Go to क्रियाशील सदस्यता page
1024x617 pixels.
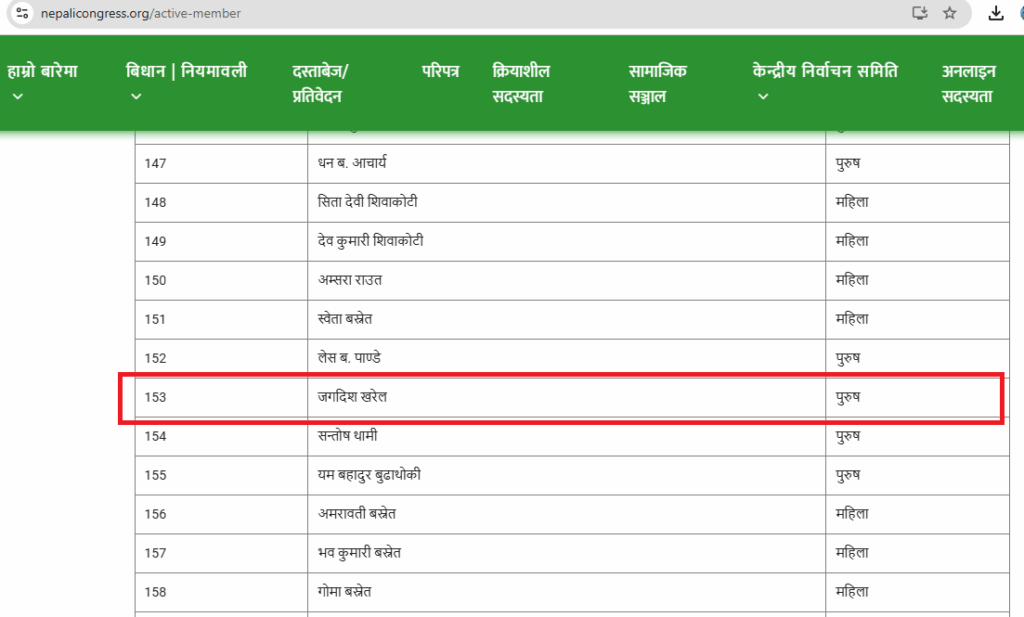[x=521, y=83]
